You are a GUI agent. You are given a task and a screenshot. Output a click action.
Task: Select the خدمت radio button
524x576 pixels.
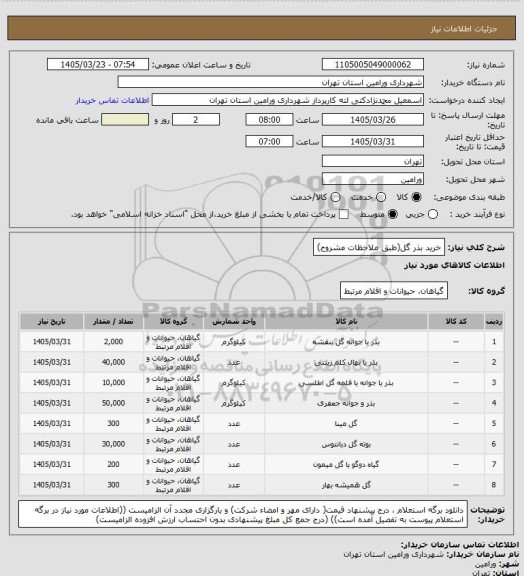point(381,197)
